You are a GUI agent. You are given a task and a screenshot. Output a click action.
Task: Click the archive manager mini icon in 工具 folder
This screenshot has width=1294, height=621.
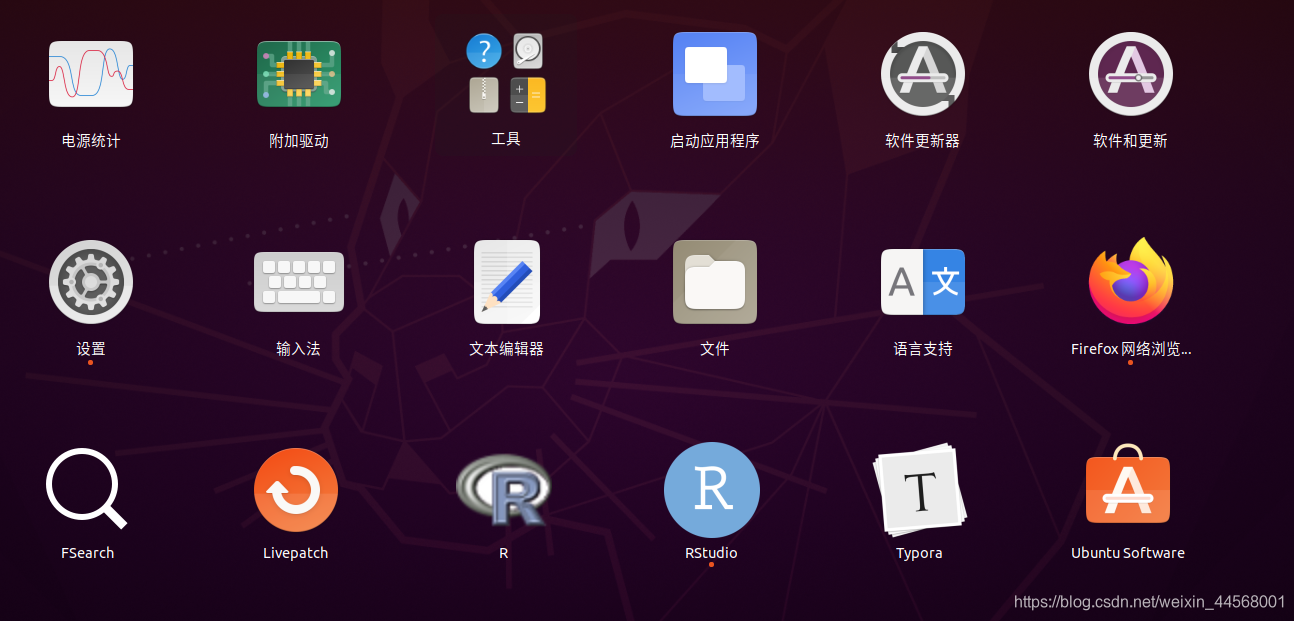484,95
